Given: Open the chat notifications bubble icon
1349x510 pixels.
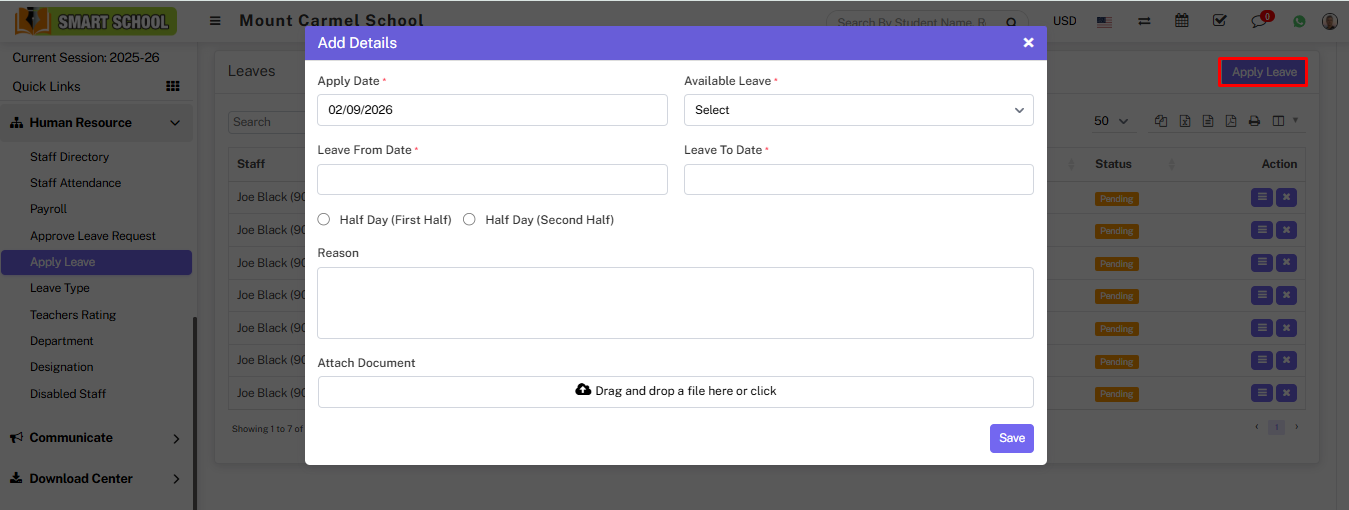Looking at the screenshot, I should (1259, 21).
